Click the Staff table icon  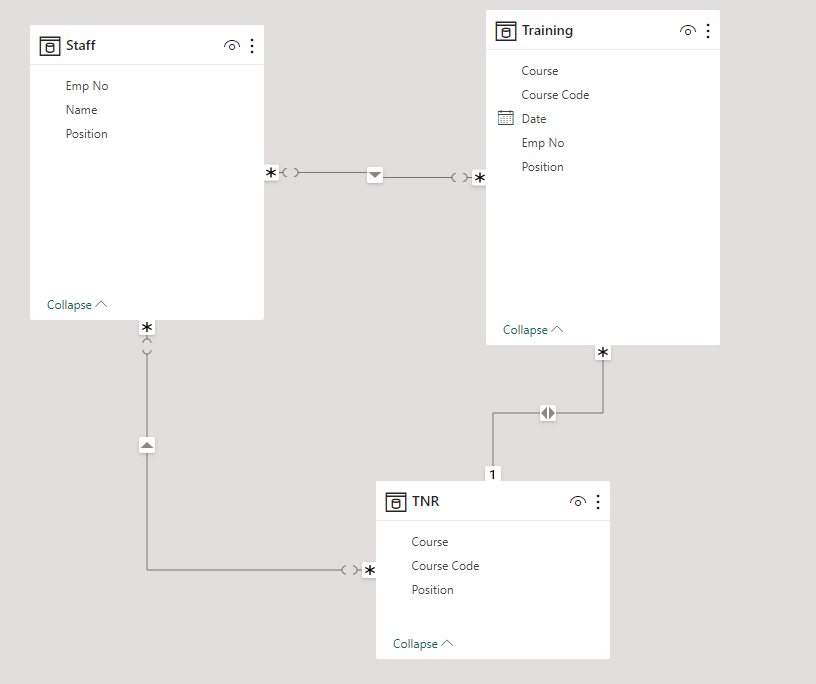point(49,46)
